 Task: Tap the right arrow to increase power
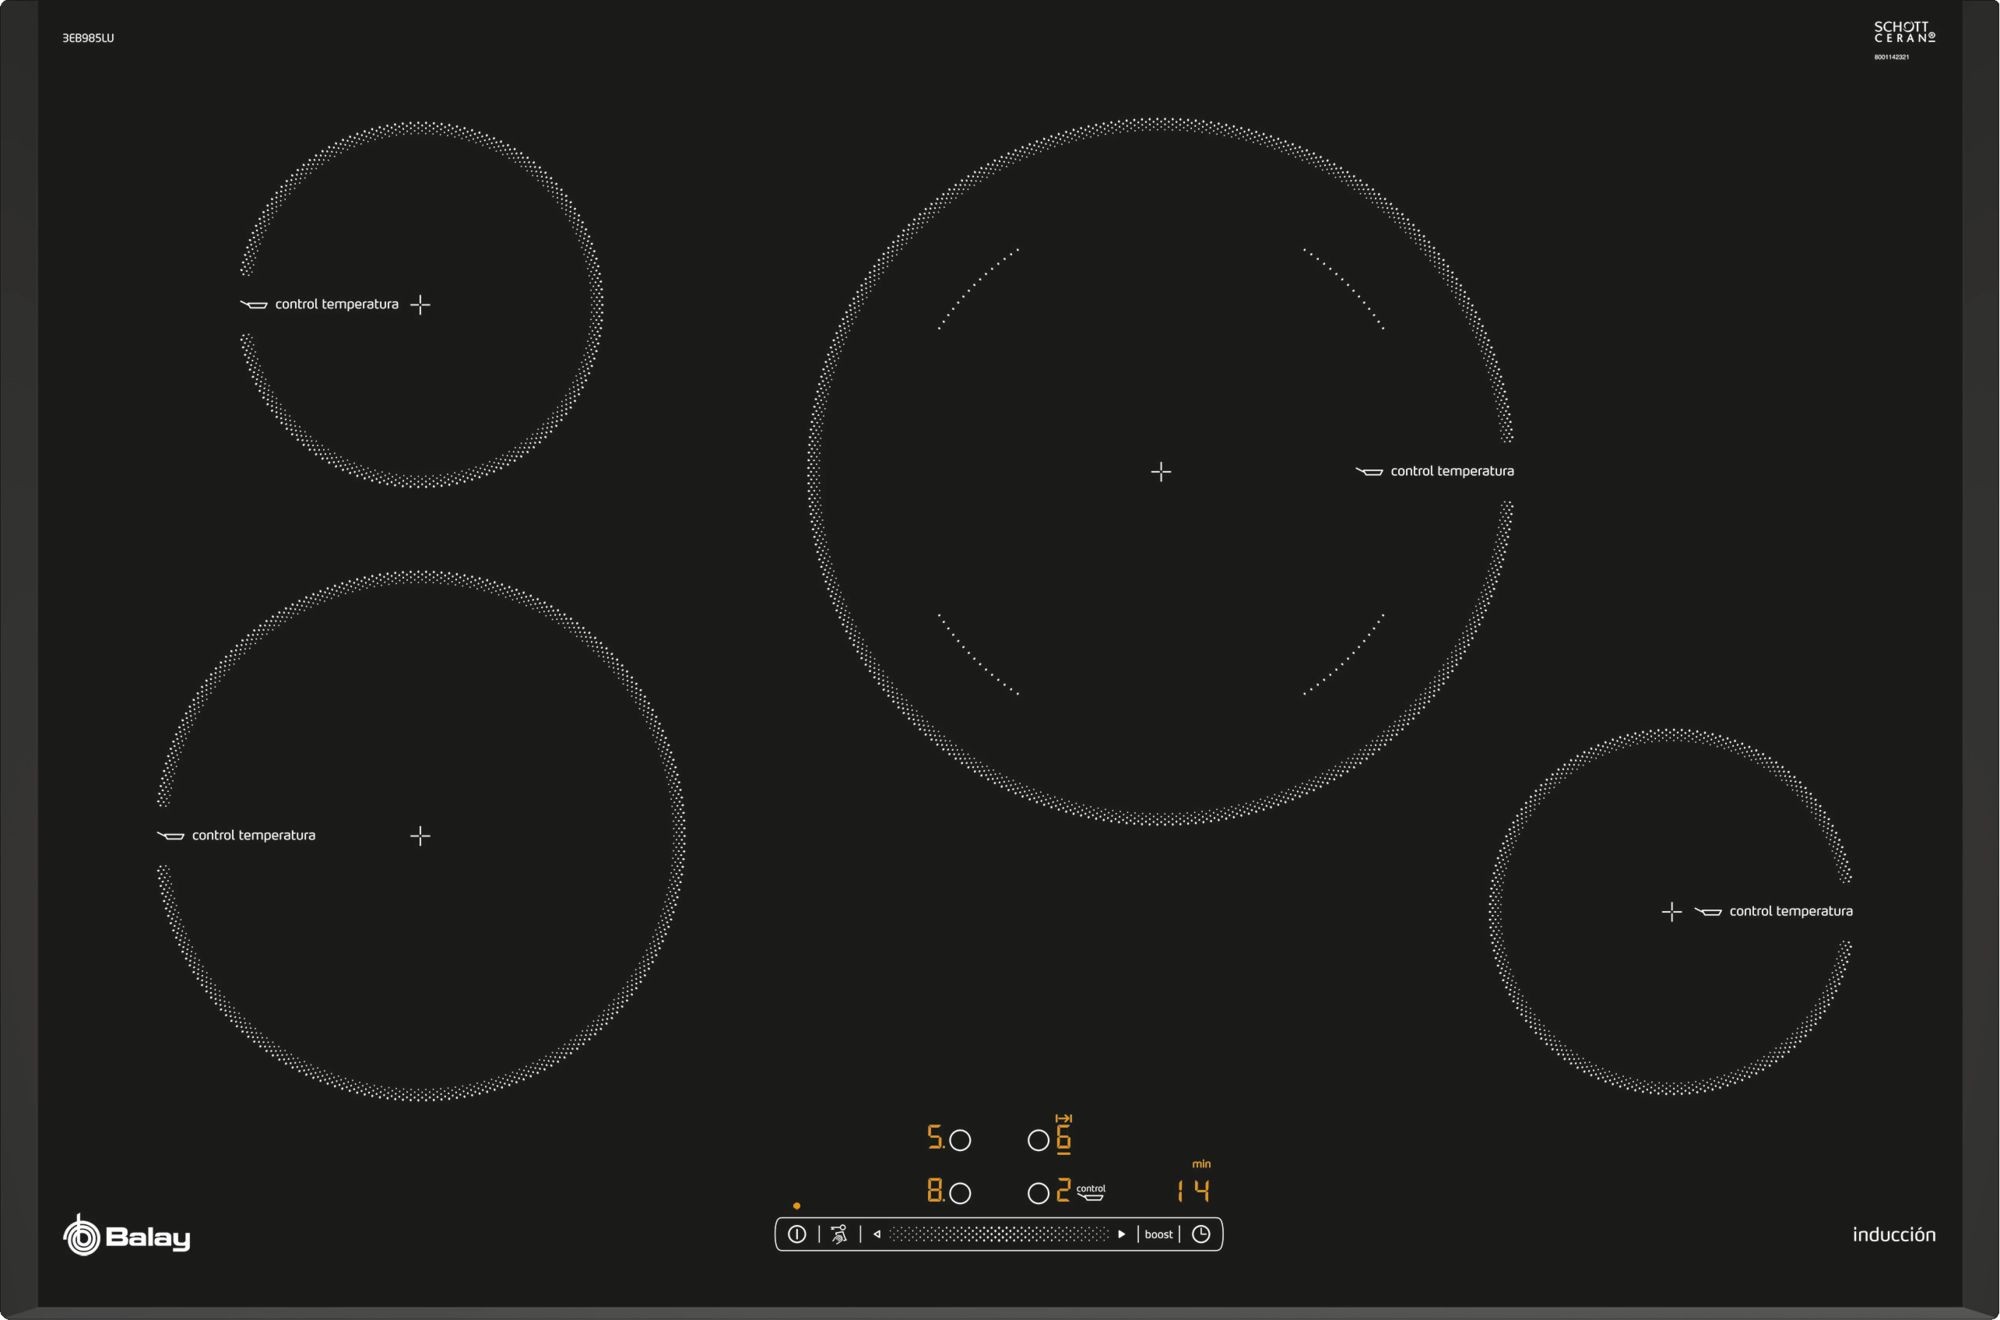pyautogui.click(x=1121, y=1234)
